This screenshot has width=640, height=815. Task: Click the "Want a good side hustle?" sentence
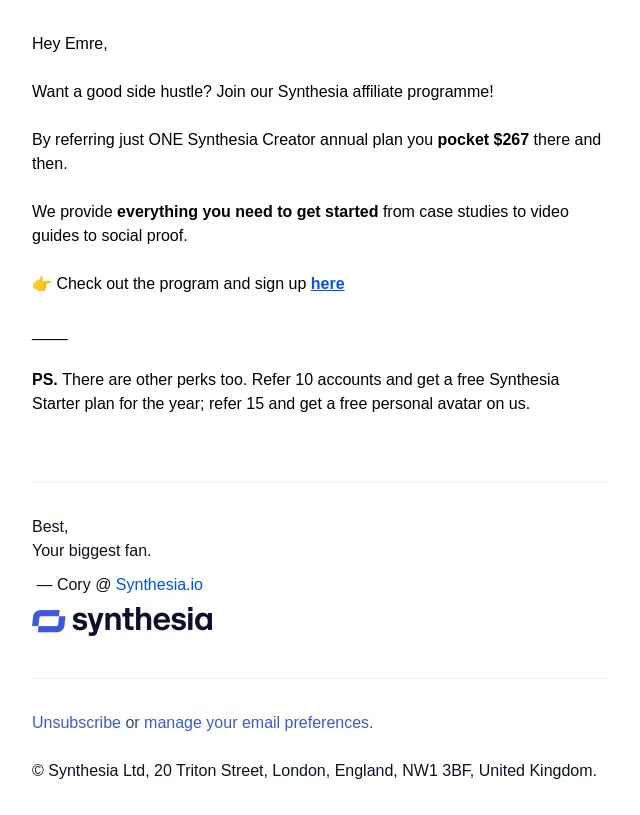click(122, 91)
